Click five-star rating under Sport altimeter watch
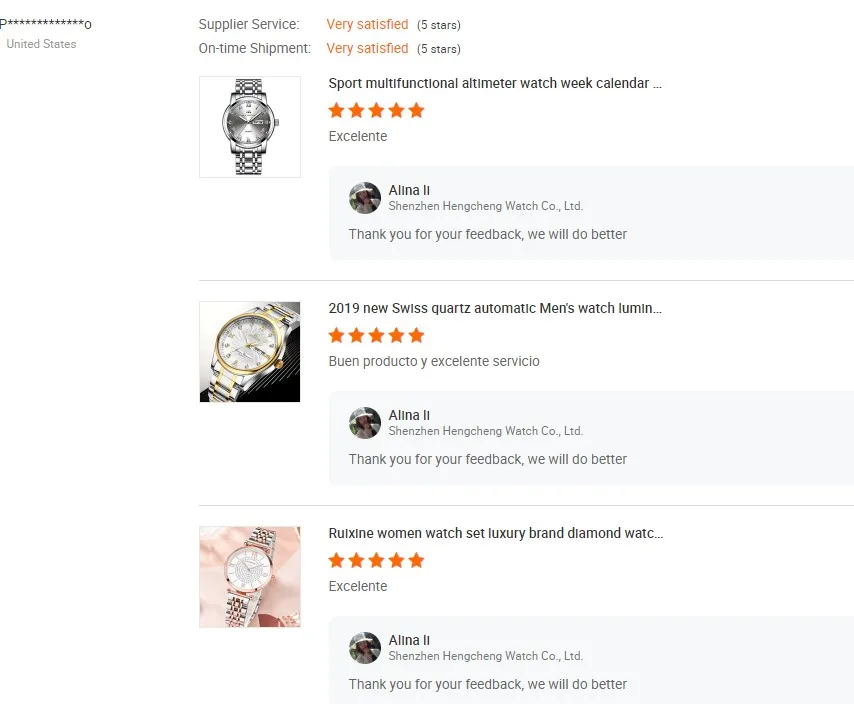 point(376,110)
